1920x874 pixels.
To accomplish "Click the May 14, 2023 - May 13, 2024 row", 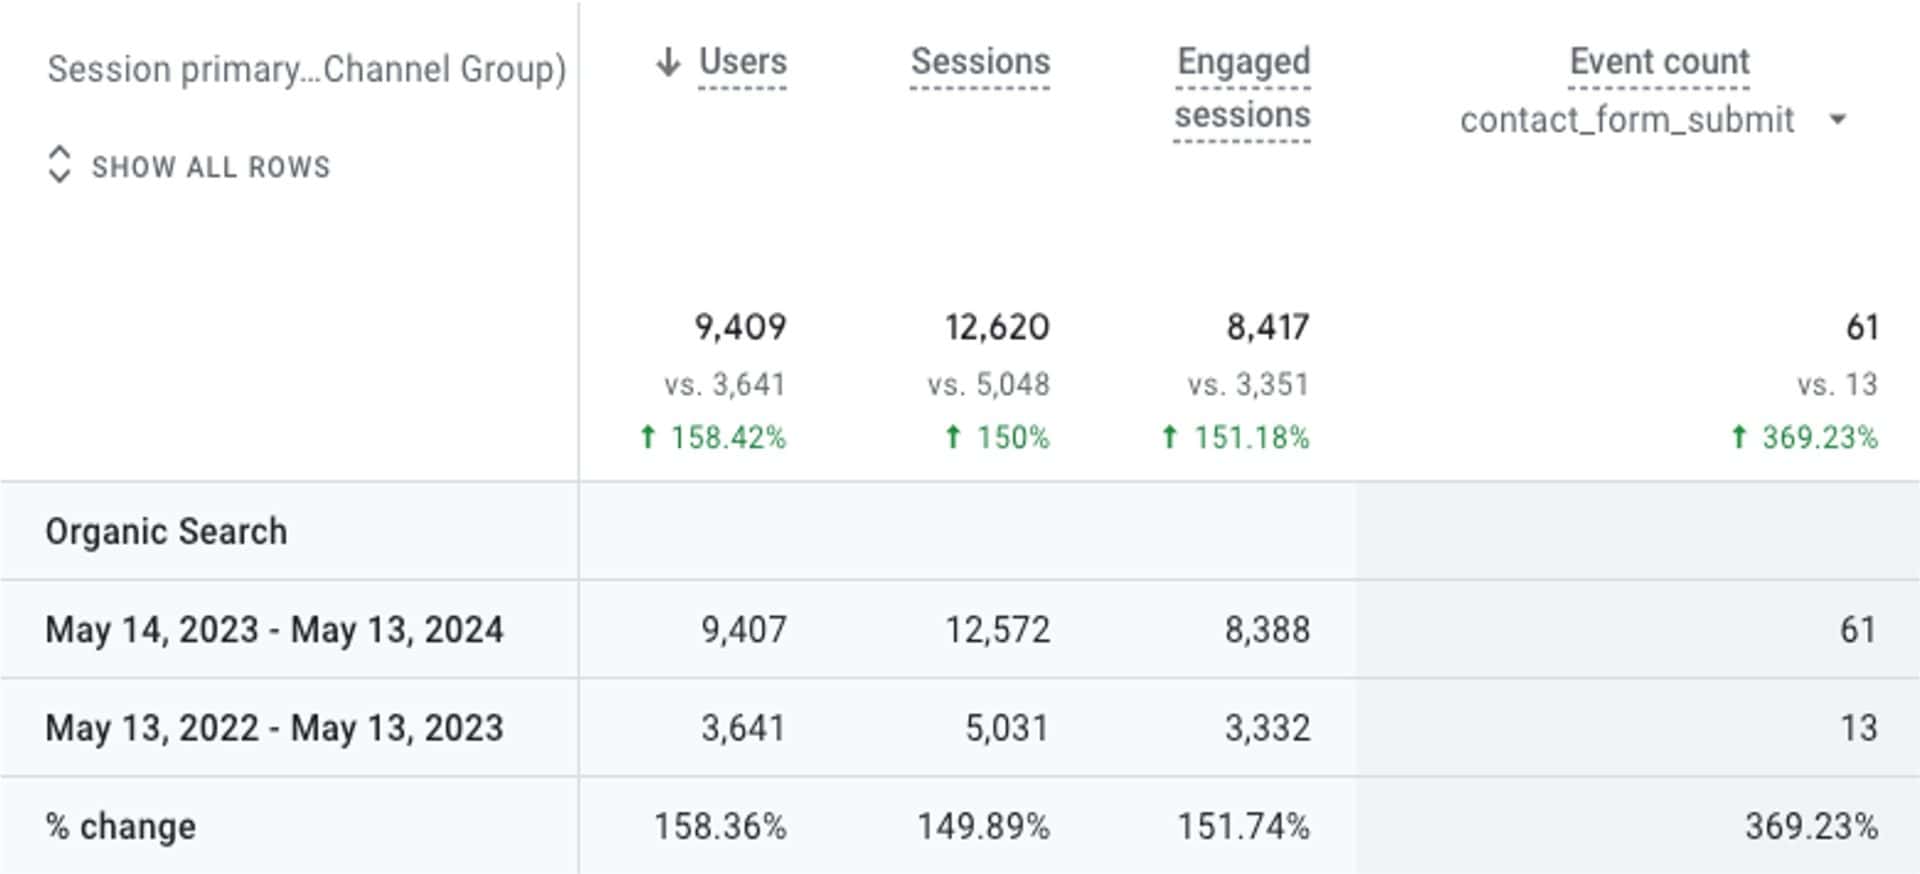I will point(274,629).
